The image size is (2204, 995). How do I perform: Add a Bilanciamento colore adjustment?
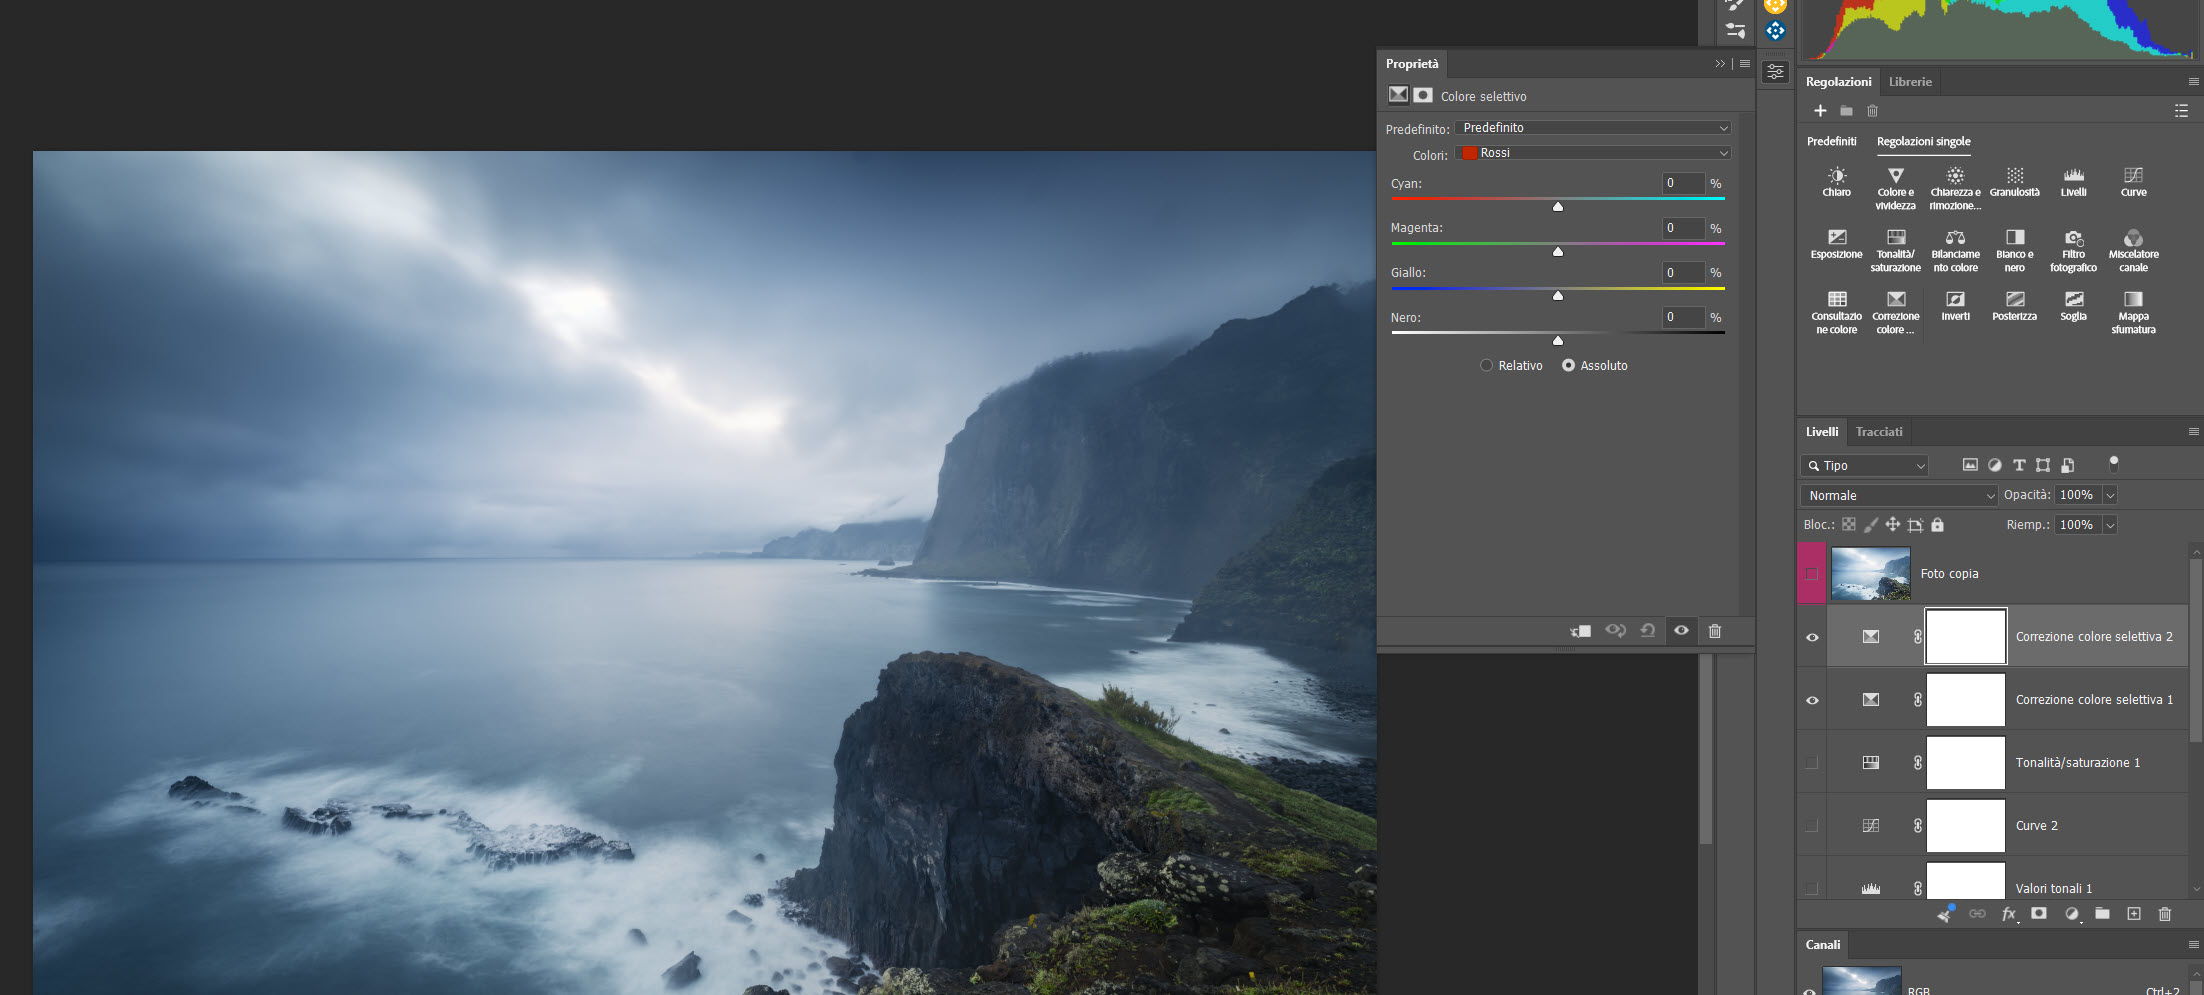tap(1955, 251)
